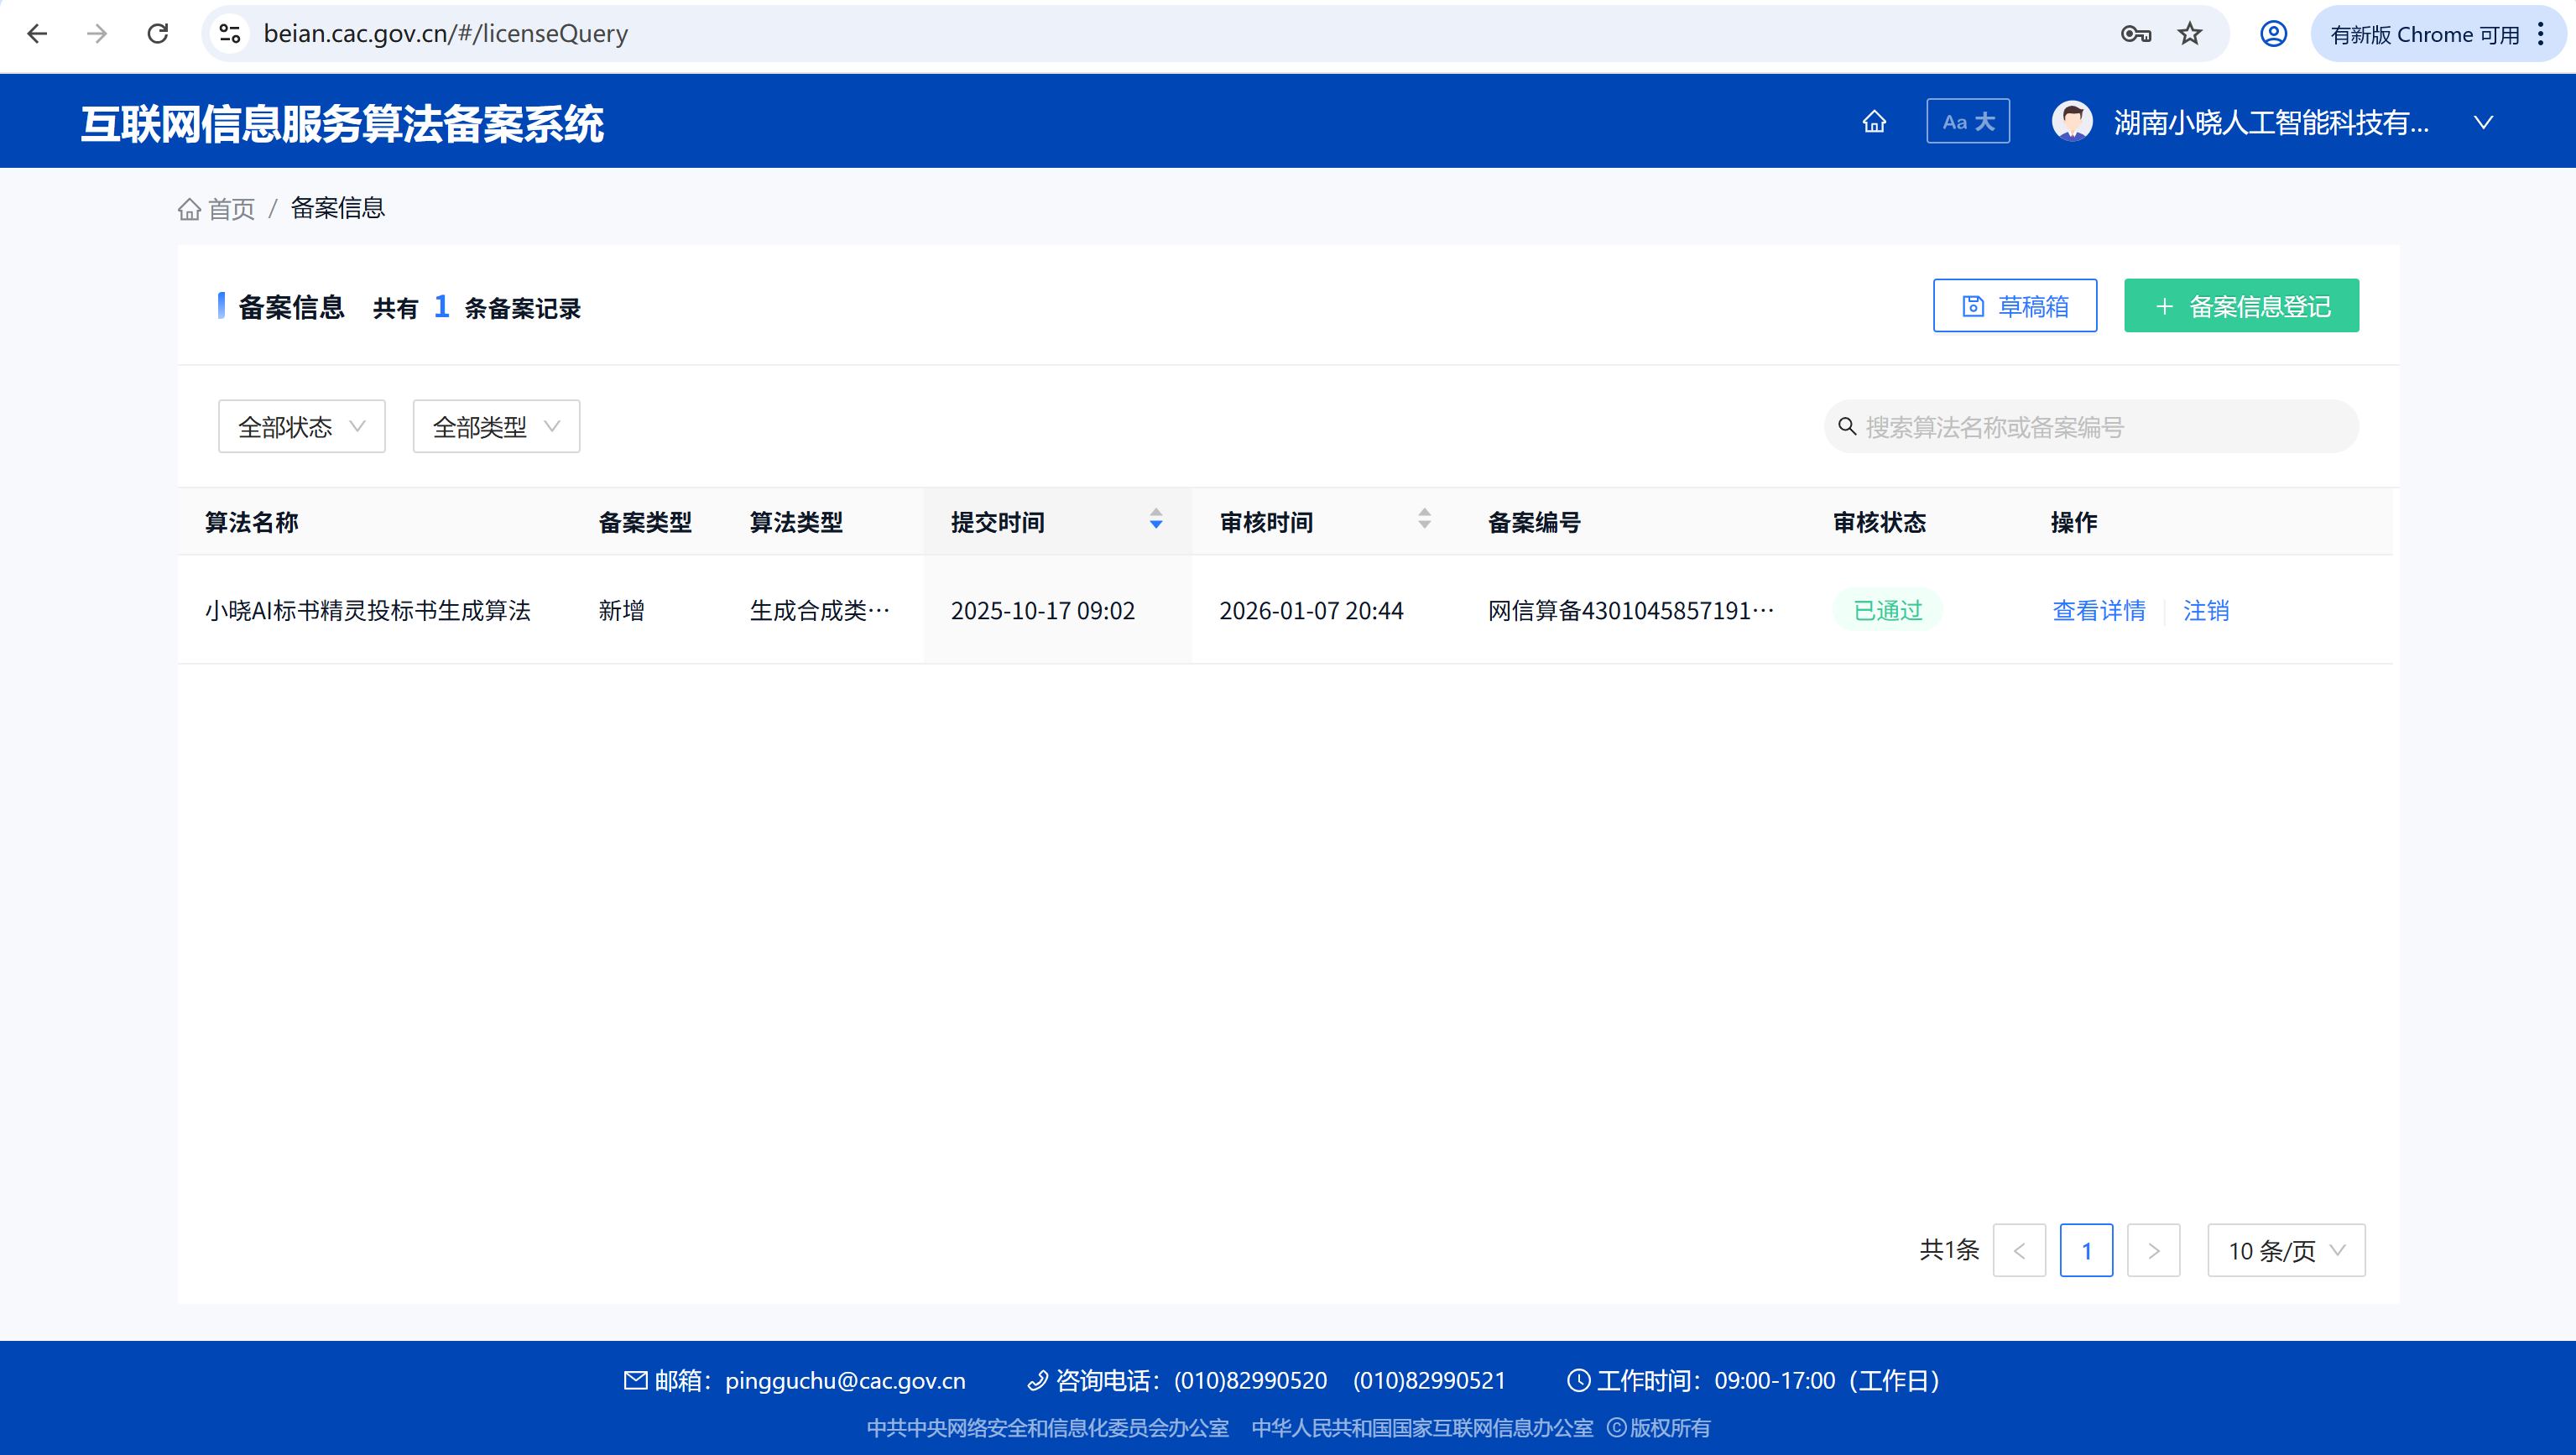Click 注销 to cancel the filing
The width and height of the screenshot is (2576, 1455).
click(x=2205, y=610)
